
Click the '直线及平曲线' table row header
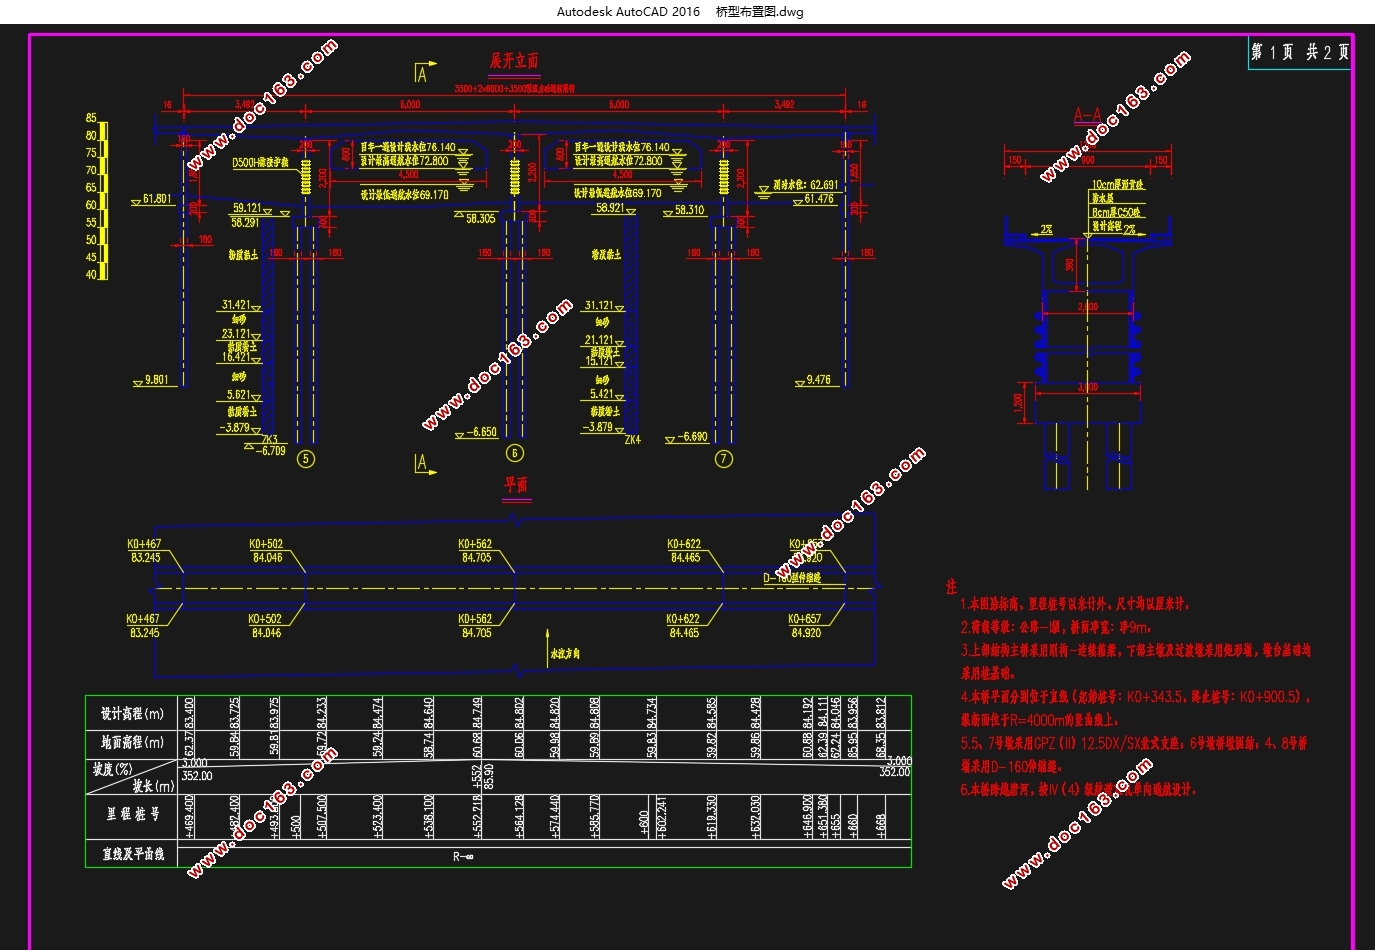click(x=133, y=855)
